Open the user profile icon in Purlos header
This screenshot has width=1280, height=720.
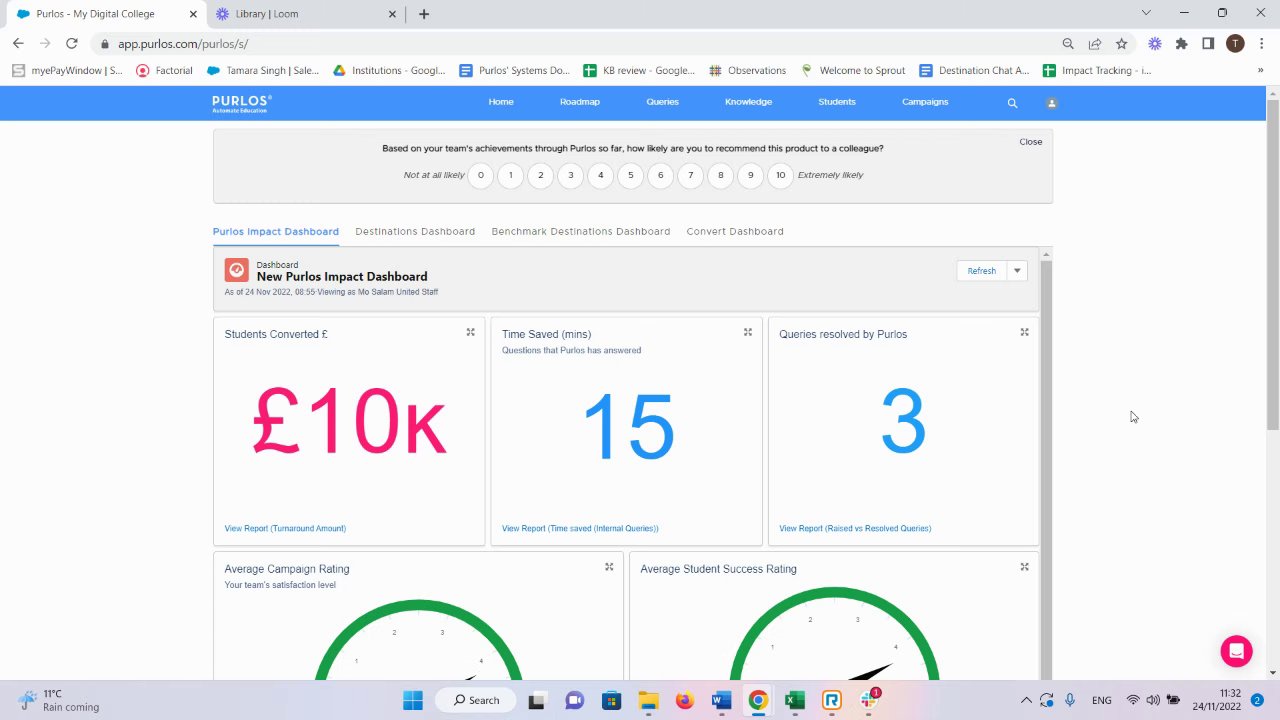pyautogui.click(x=1051, y=103)
